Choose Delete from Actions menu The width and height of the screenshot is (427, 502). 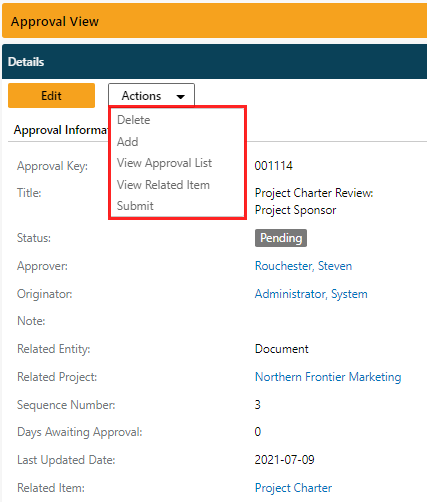coord(133,120)
